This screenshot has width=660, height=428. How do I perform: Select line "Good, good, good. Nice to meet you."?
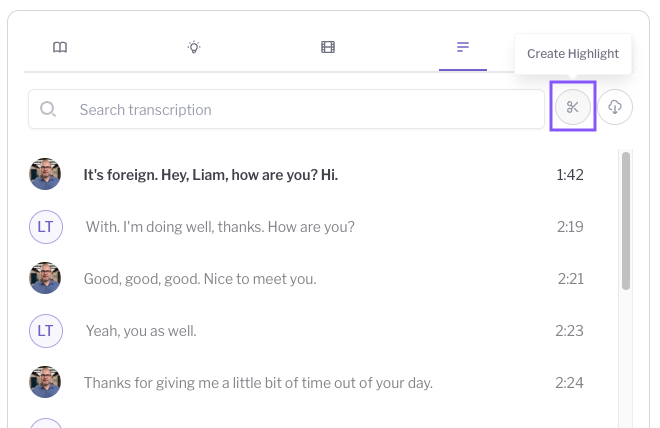click(200, 279)
